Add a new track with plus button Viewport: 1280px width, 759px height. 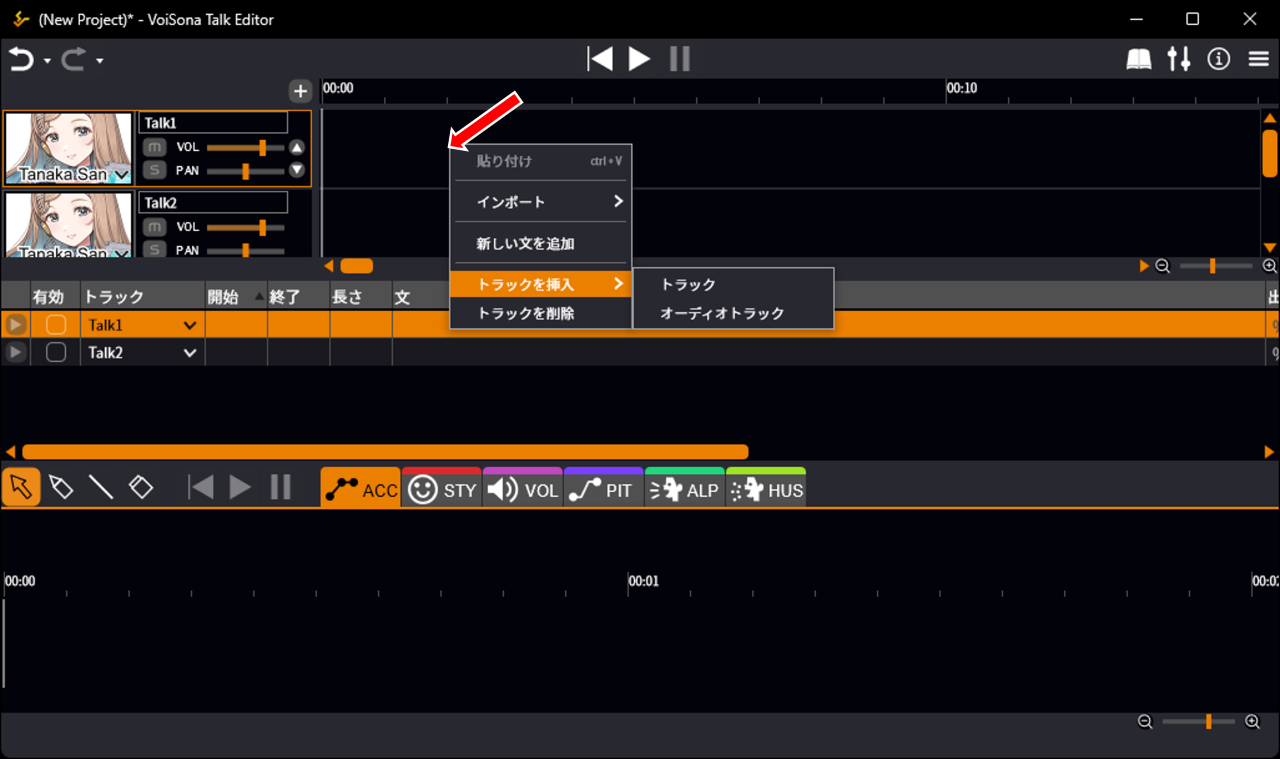click(x=300, y=91)
